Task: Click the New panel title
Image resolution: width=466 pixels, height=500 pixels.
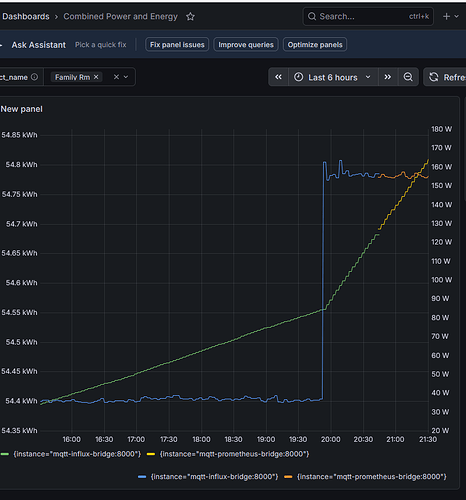Action: click(x=22, y=109)
